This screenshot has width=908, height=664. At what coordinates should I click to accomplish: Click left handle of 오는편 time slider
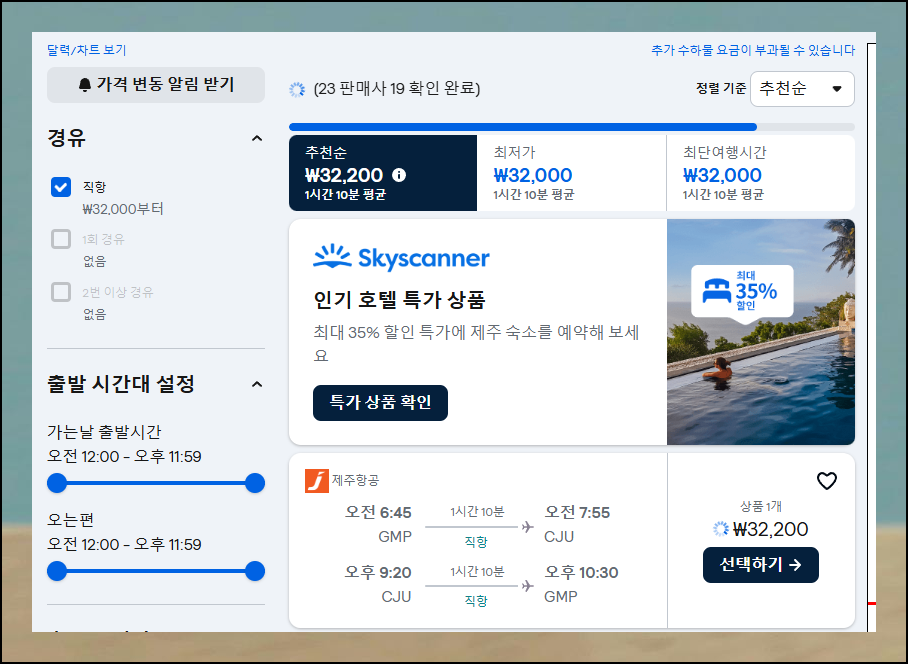tap(57, 571)
